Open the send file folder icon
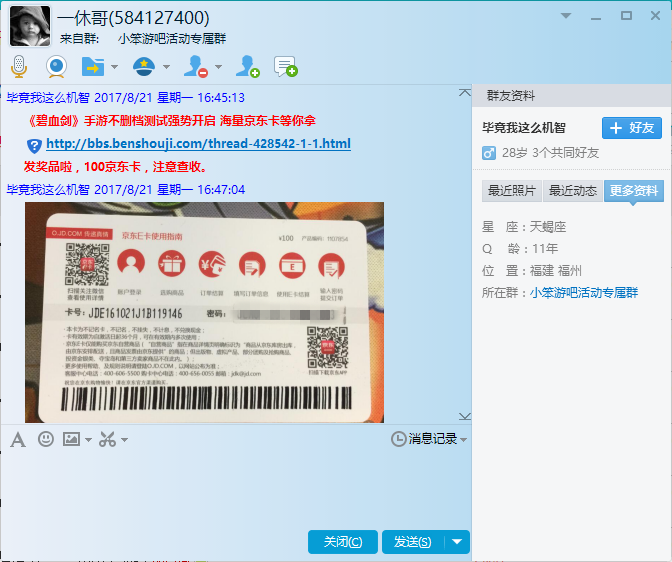The width and height of the screenshot is (672, 562). click(x=93, y=66)
